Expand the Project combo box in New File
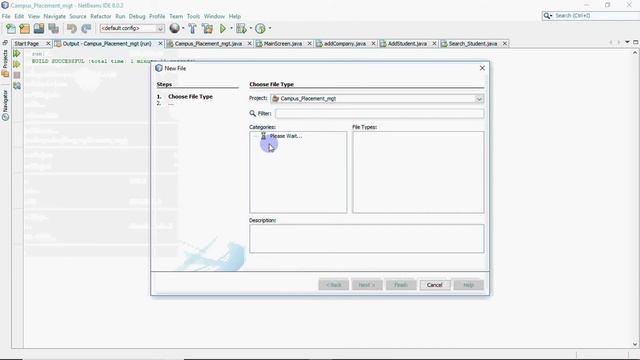The image size is (640, 360). [x=479, y=99]
